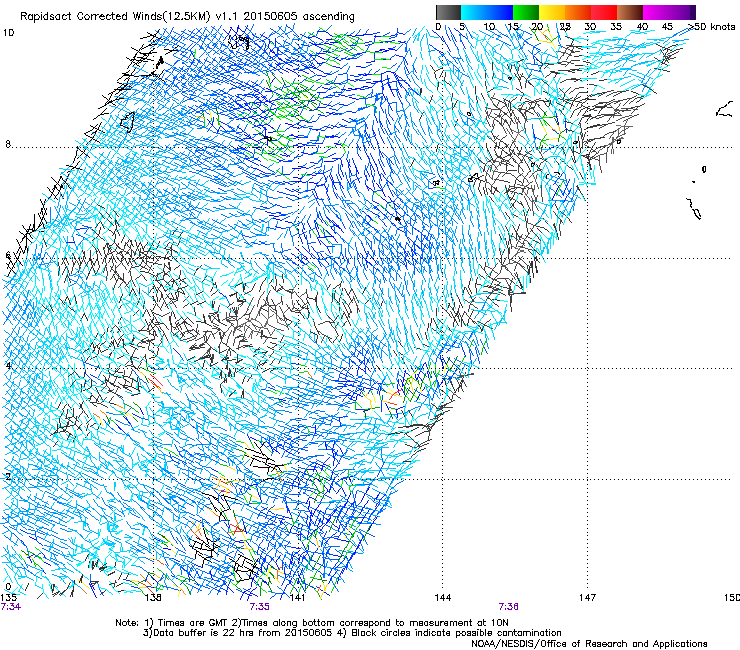
Task: Click the orange 25-30 knots legend segment
Action: tap(578, 12)
